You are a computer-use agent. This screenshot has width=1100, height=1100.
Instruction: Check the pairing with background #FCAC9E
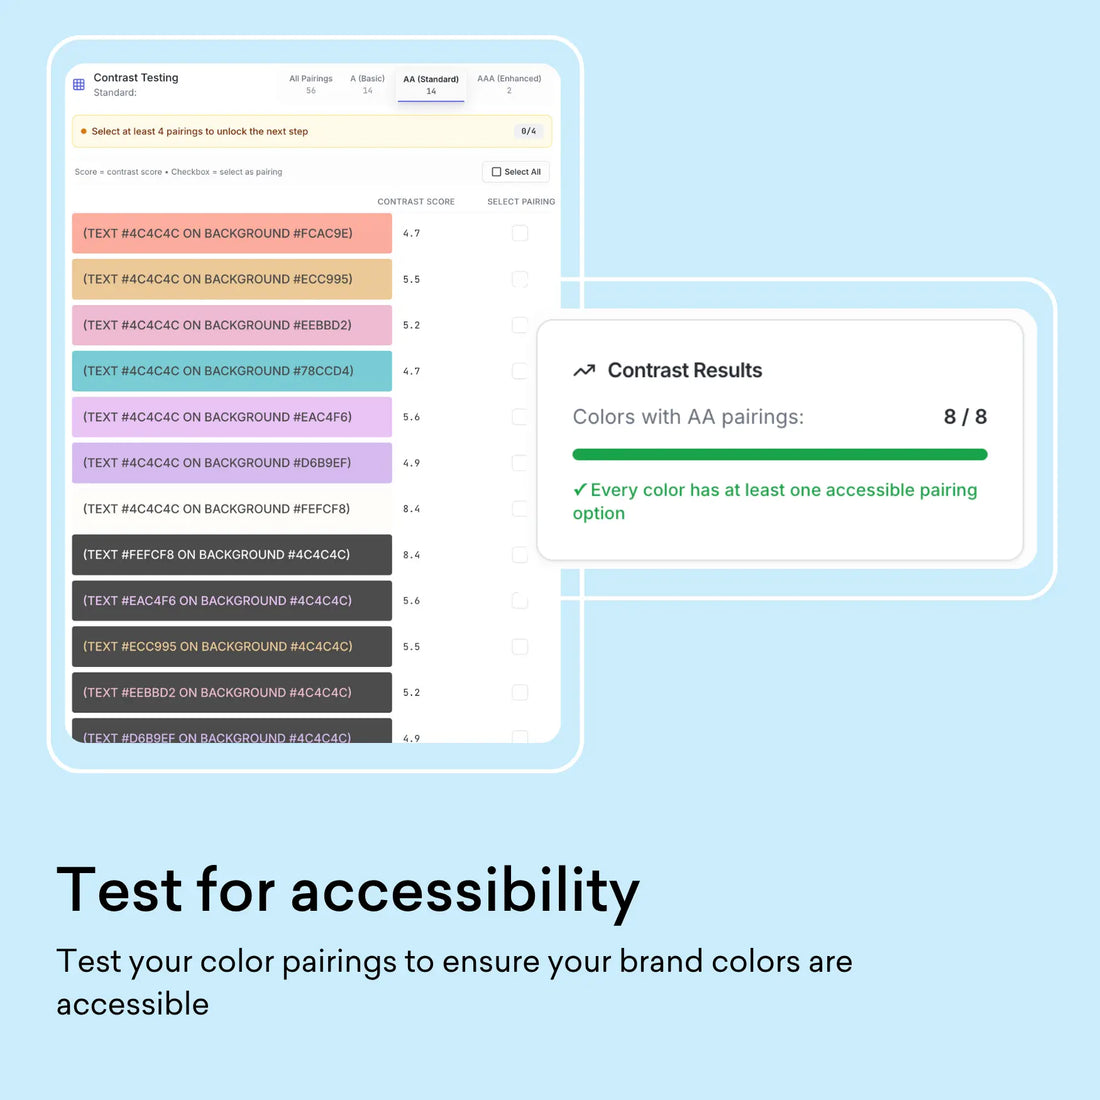(x=519, y=232)
